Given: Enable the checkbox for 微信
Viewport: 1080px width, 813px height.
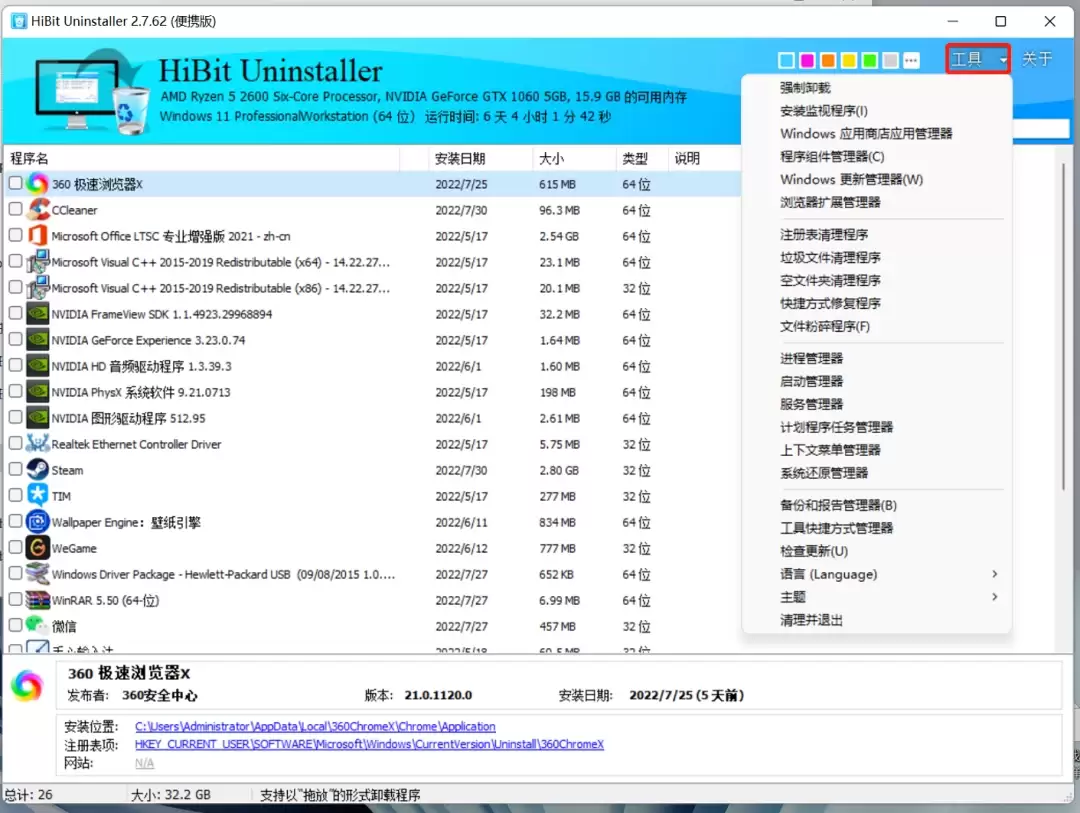Looking at the screenshot, I should tap(15, 625).
